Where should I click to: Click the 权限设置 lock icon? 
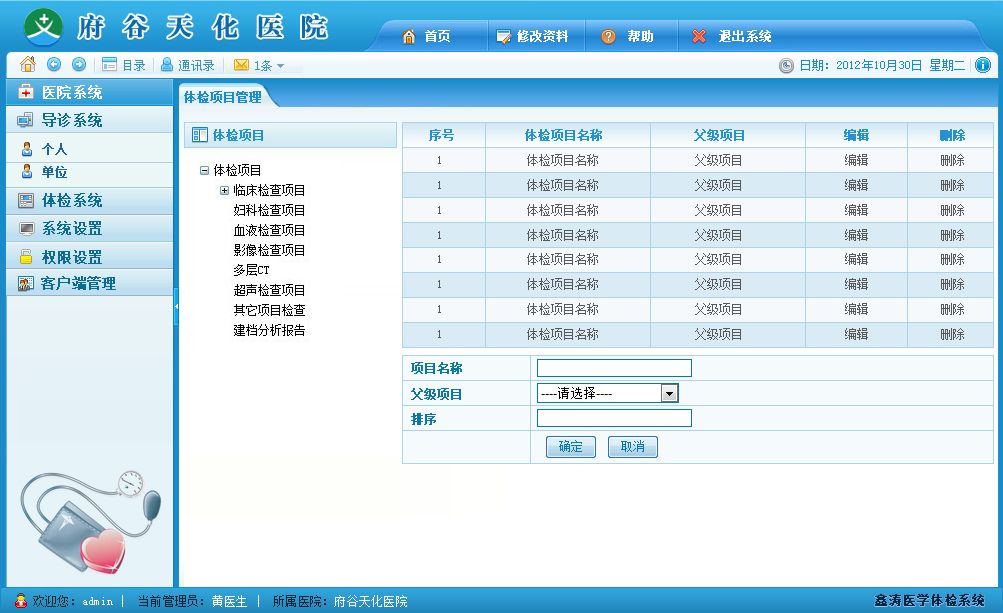(26, 257)
